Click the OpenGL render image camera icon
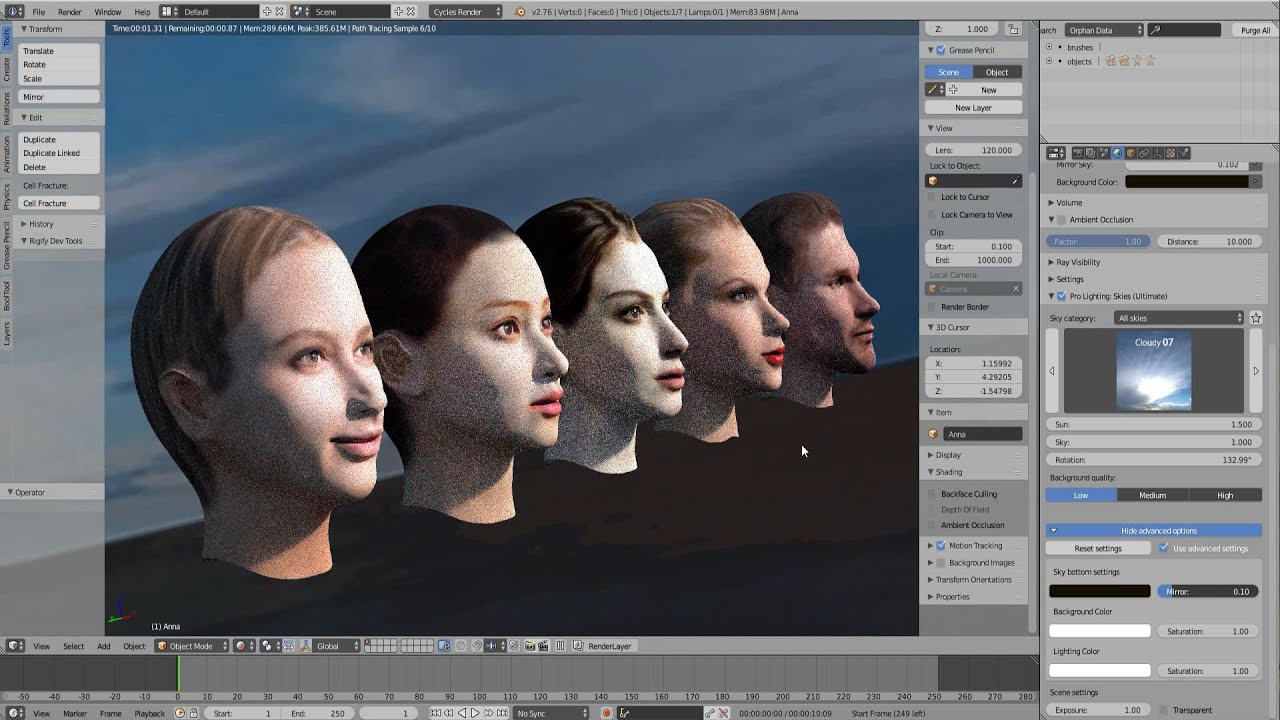The image size is (1280, 720). [x=531, y=646]
